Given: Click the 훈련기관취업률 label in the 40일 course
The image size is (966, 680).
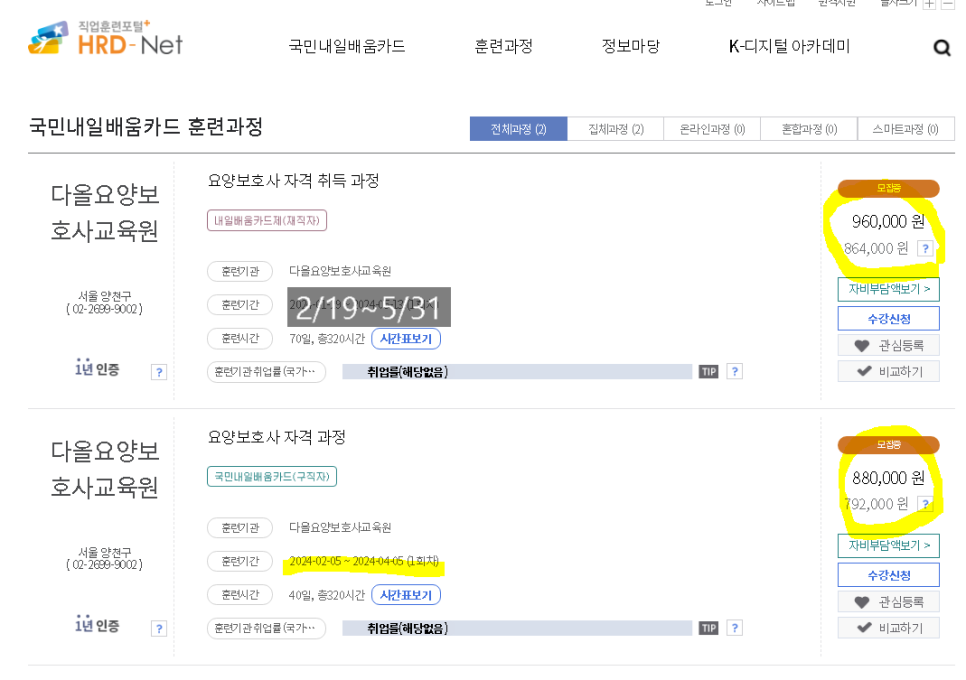Looking at the screenshot, I should (x=266, y=628).
